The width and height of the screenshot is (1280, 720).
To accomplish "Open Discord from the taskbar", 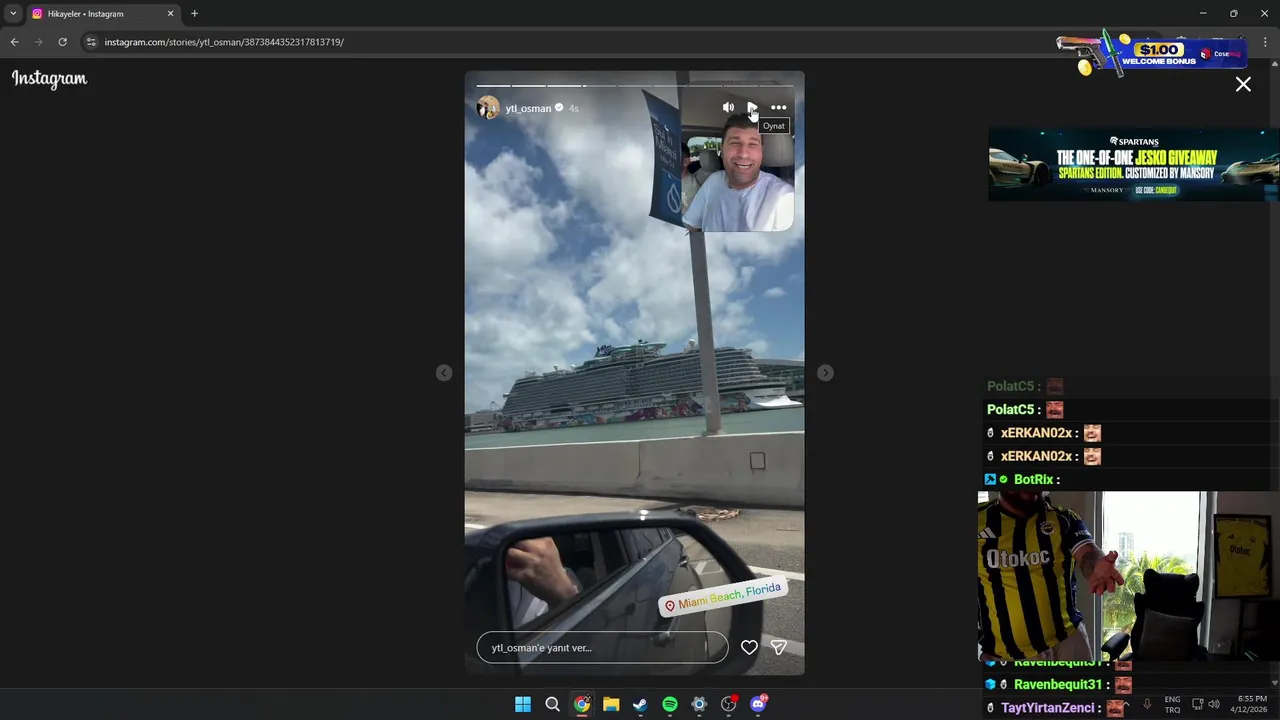I will tap(758, 704).
